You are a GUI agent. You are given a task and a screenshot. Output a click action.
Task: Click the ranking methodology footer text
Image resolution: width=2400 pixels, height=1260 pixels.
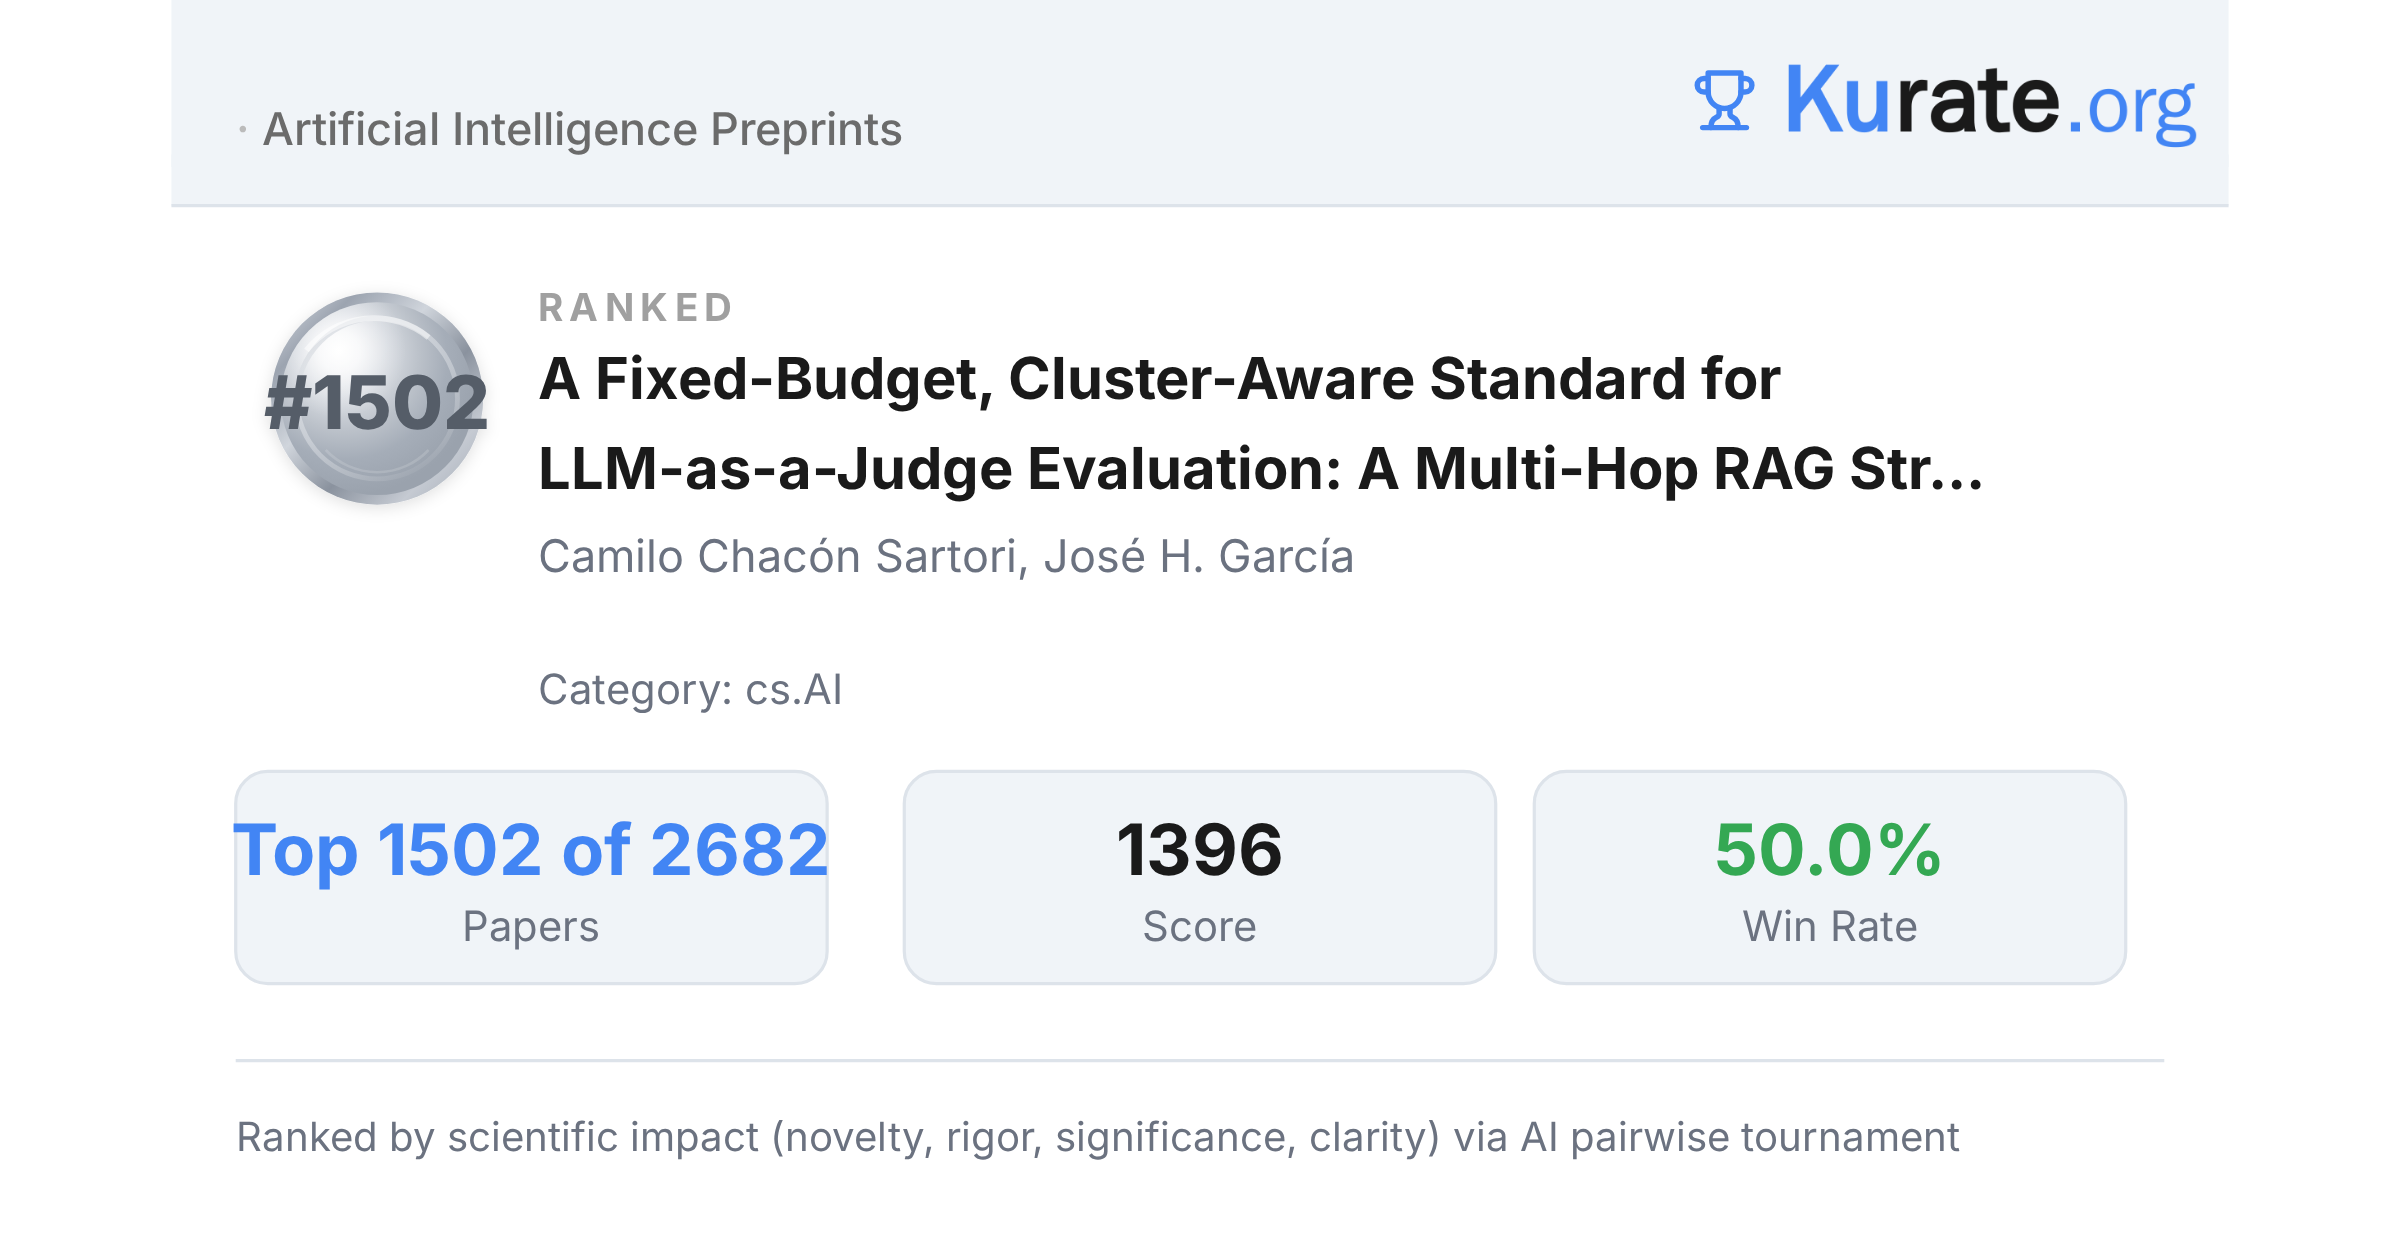pyautogui.click(x=1097, y=1138)
